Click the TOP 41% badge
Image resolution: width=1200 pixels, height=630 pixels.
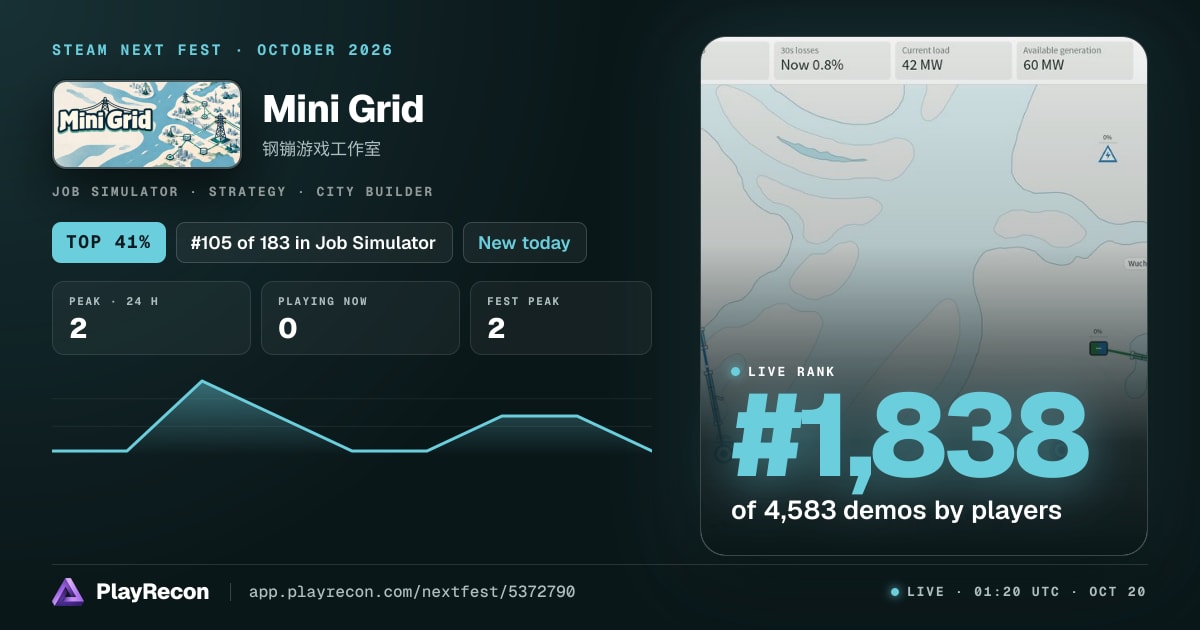[x=109, y=242]
